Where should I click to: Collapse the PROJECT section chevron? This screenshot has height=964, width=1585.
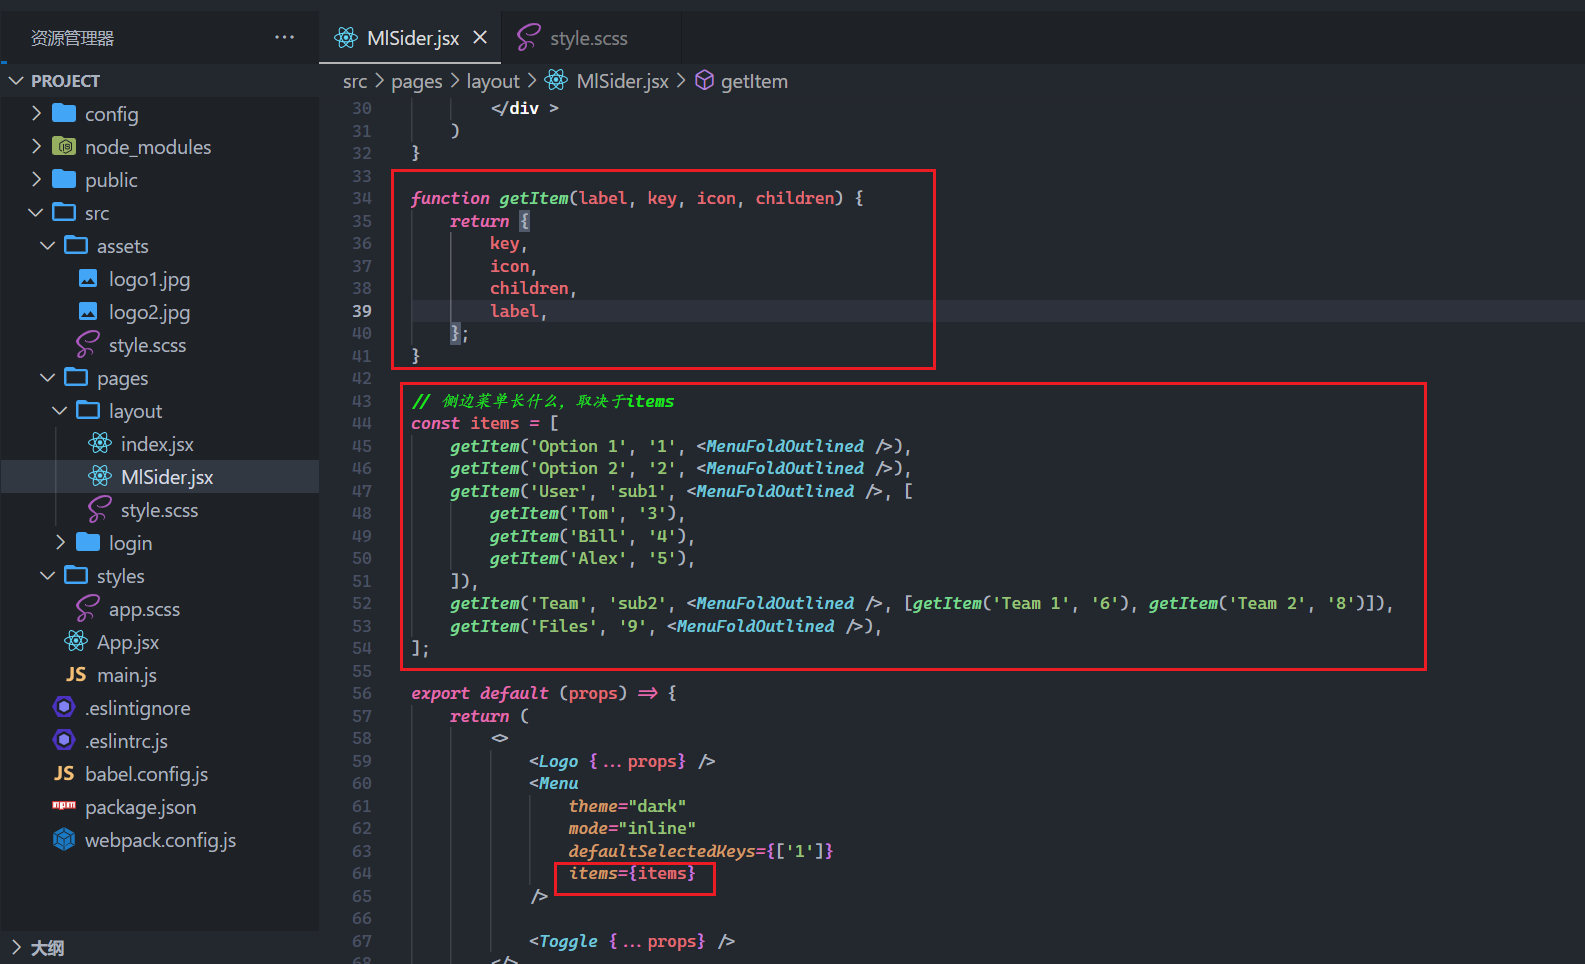tap(16, 81)
